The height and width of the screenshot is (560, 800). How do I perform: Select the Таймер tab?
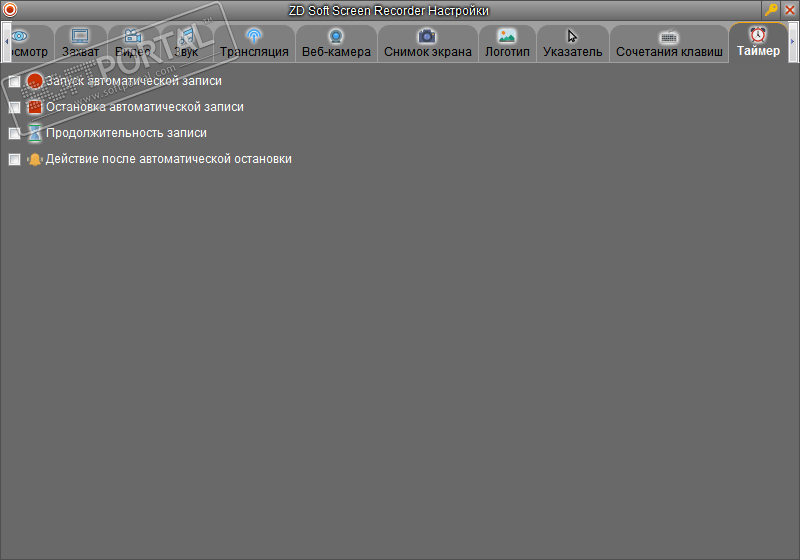(x=758, y=43)
